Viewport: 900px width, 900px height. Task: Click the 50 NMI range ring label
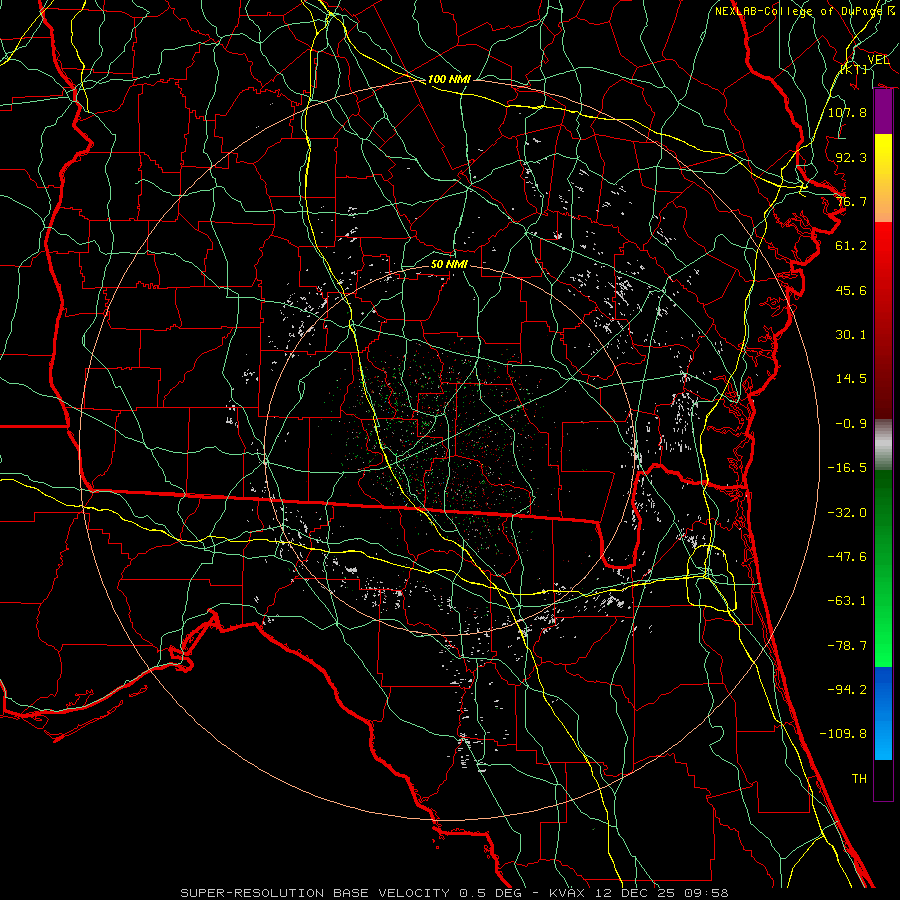pos(449,264)
